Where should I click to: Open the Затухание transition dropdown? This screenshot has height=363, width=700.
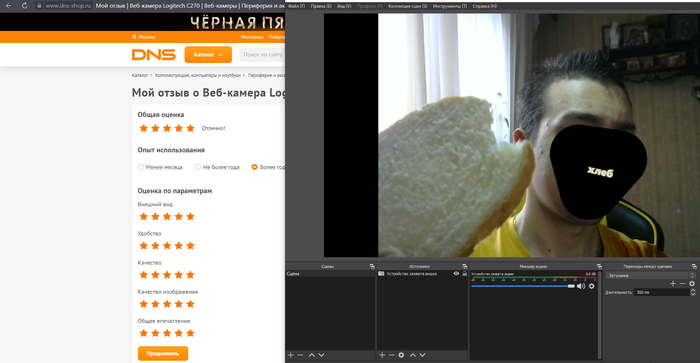pos(650,275)
